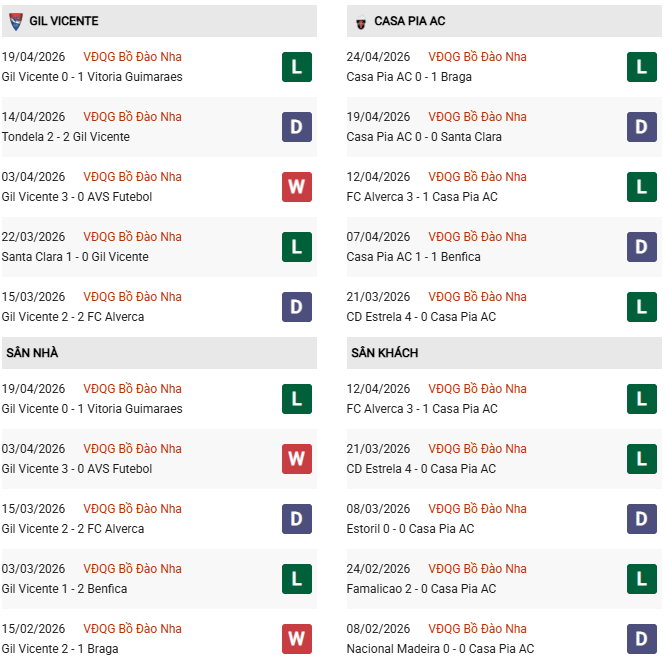Screen dimensions: 667x668
Task: Click the D badge for Tondela 2-2 Gil Vicente
Action: (297, 127)
